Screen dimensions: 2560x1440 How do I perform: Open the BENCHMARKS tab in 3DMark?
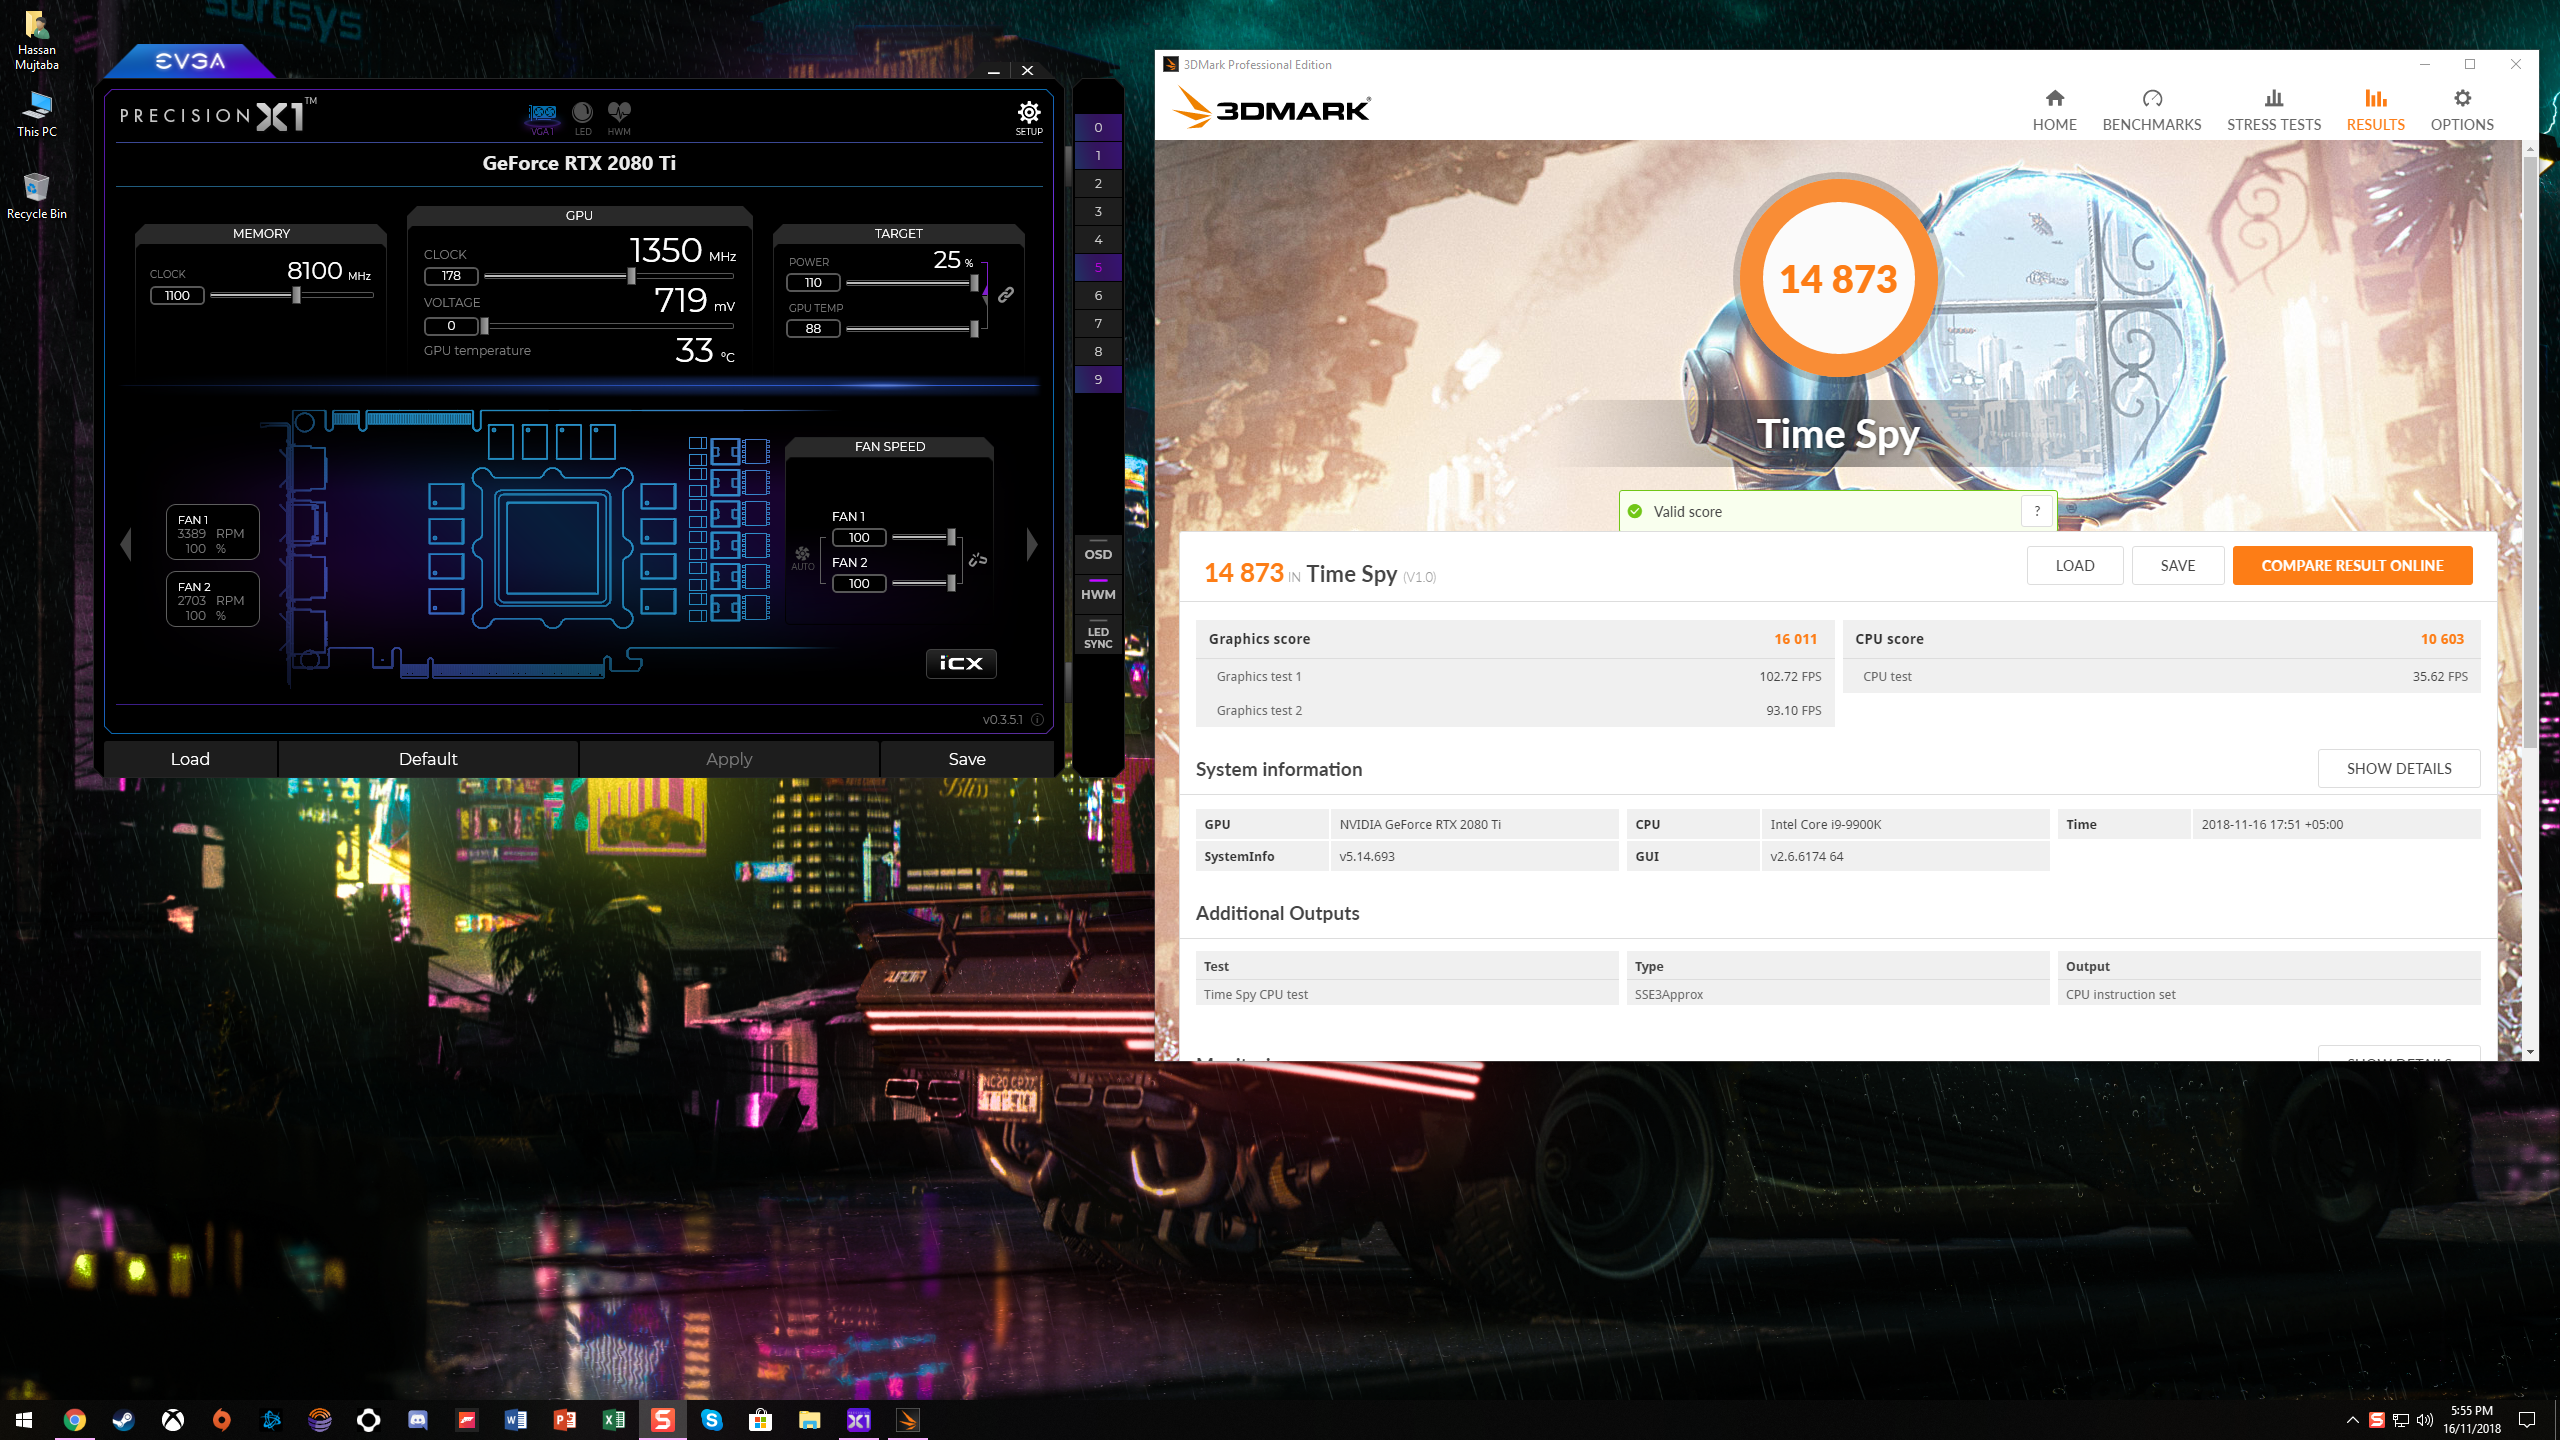click(2152, 110)
